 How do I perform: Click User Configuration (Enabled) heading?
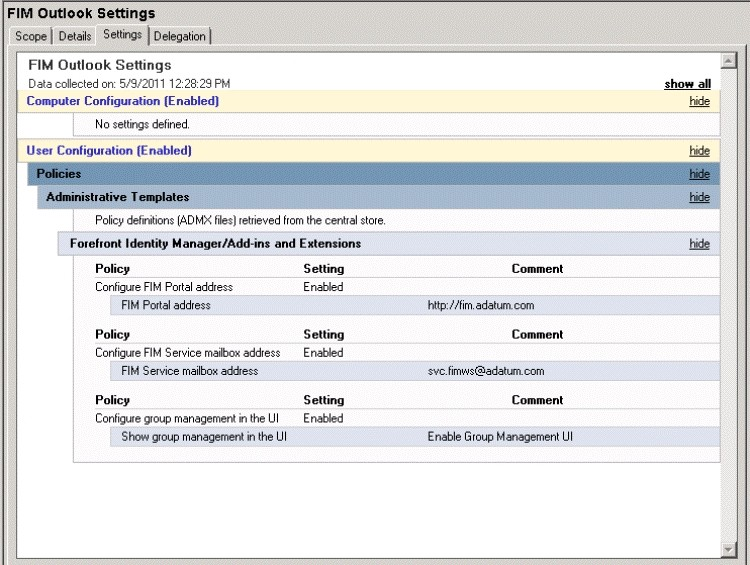tap(109, 151)
